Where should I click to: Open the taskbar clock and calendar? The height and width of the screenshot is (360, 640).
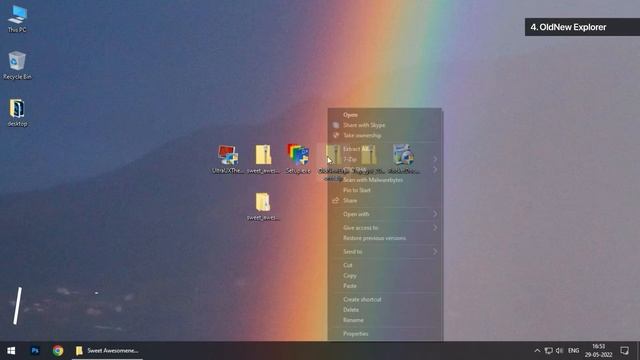(x=598, y=351)
